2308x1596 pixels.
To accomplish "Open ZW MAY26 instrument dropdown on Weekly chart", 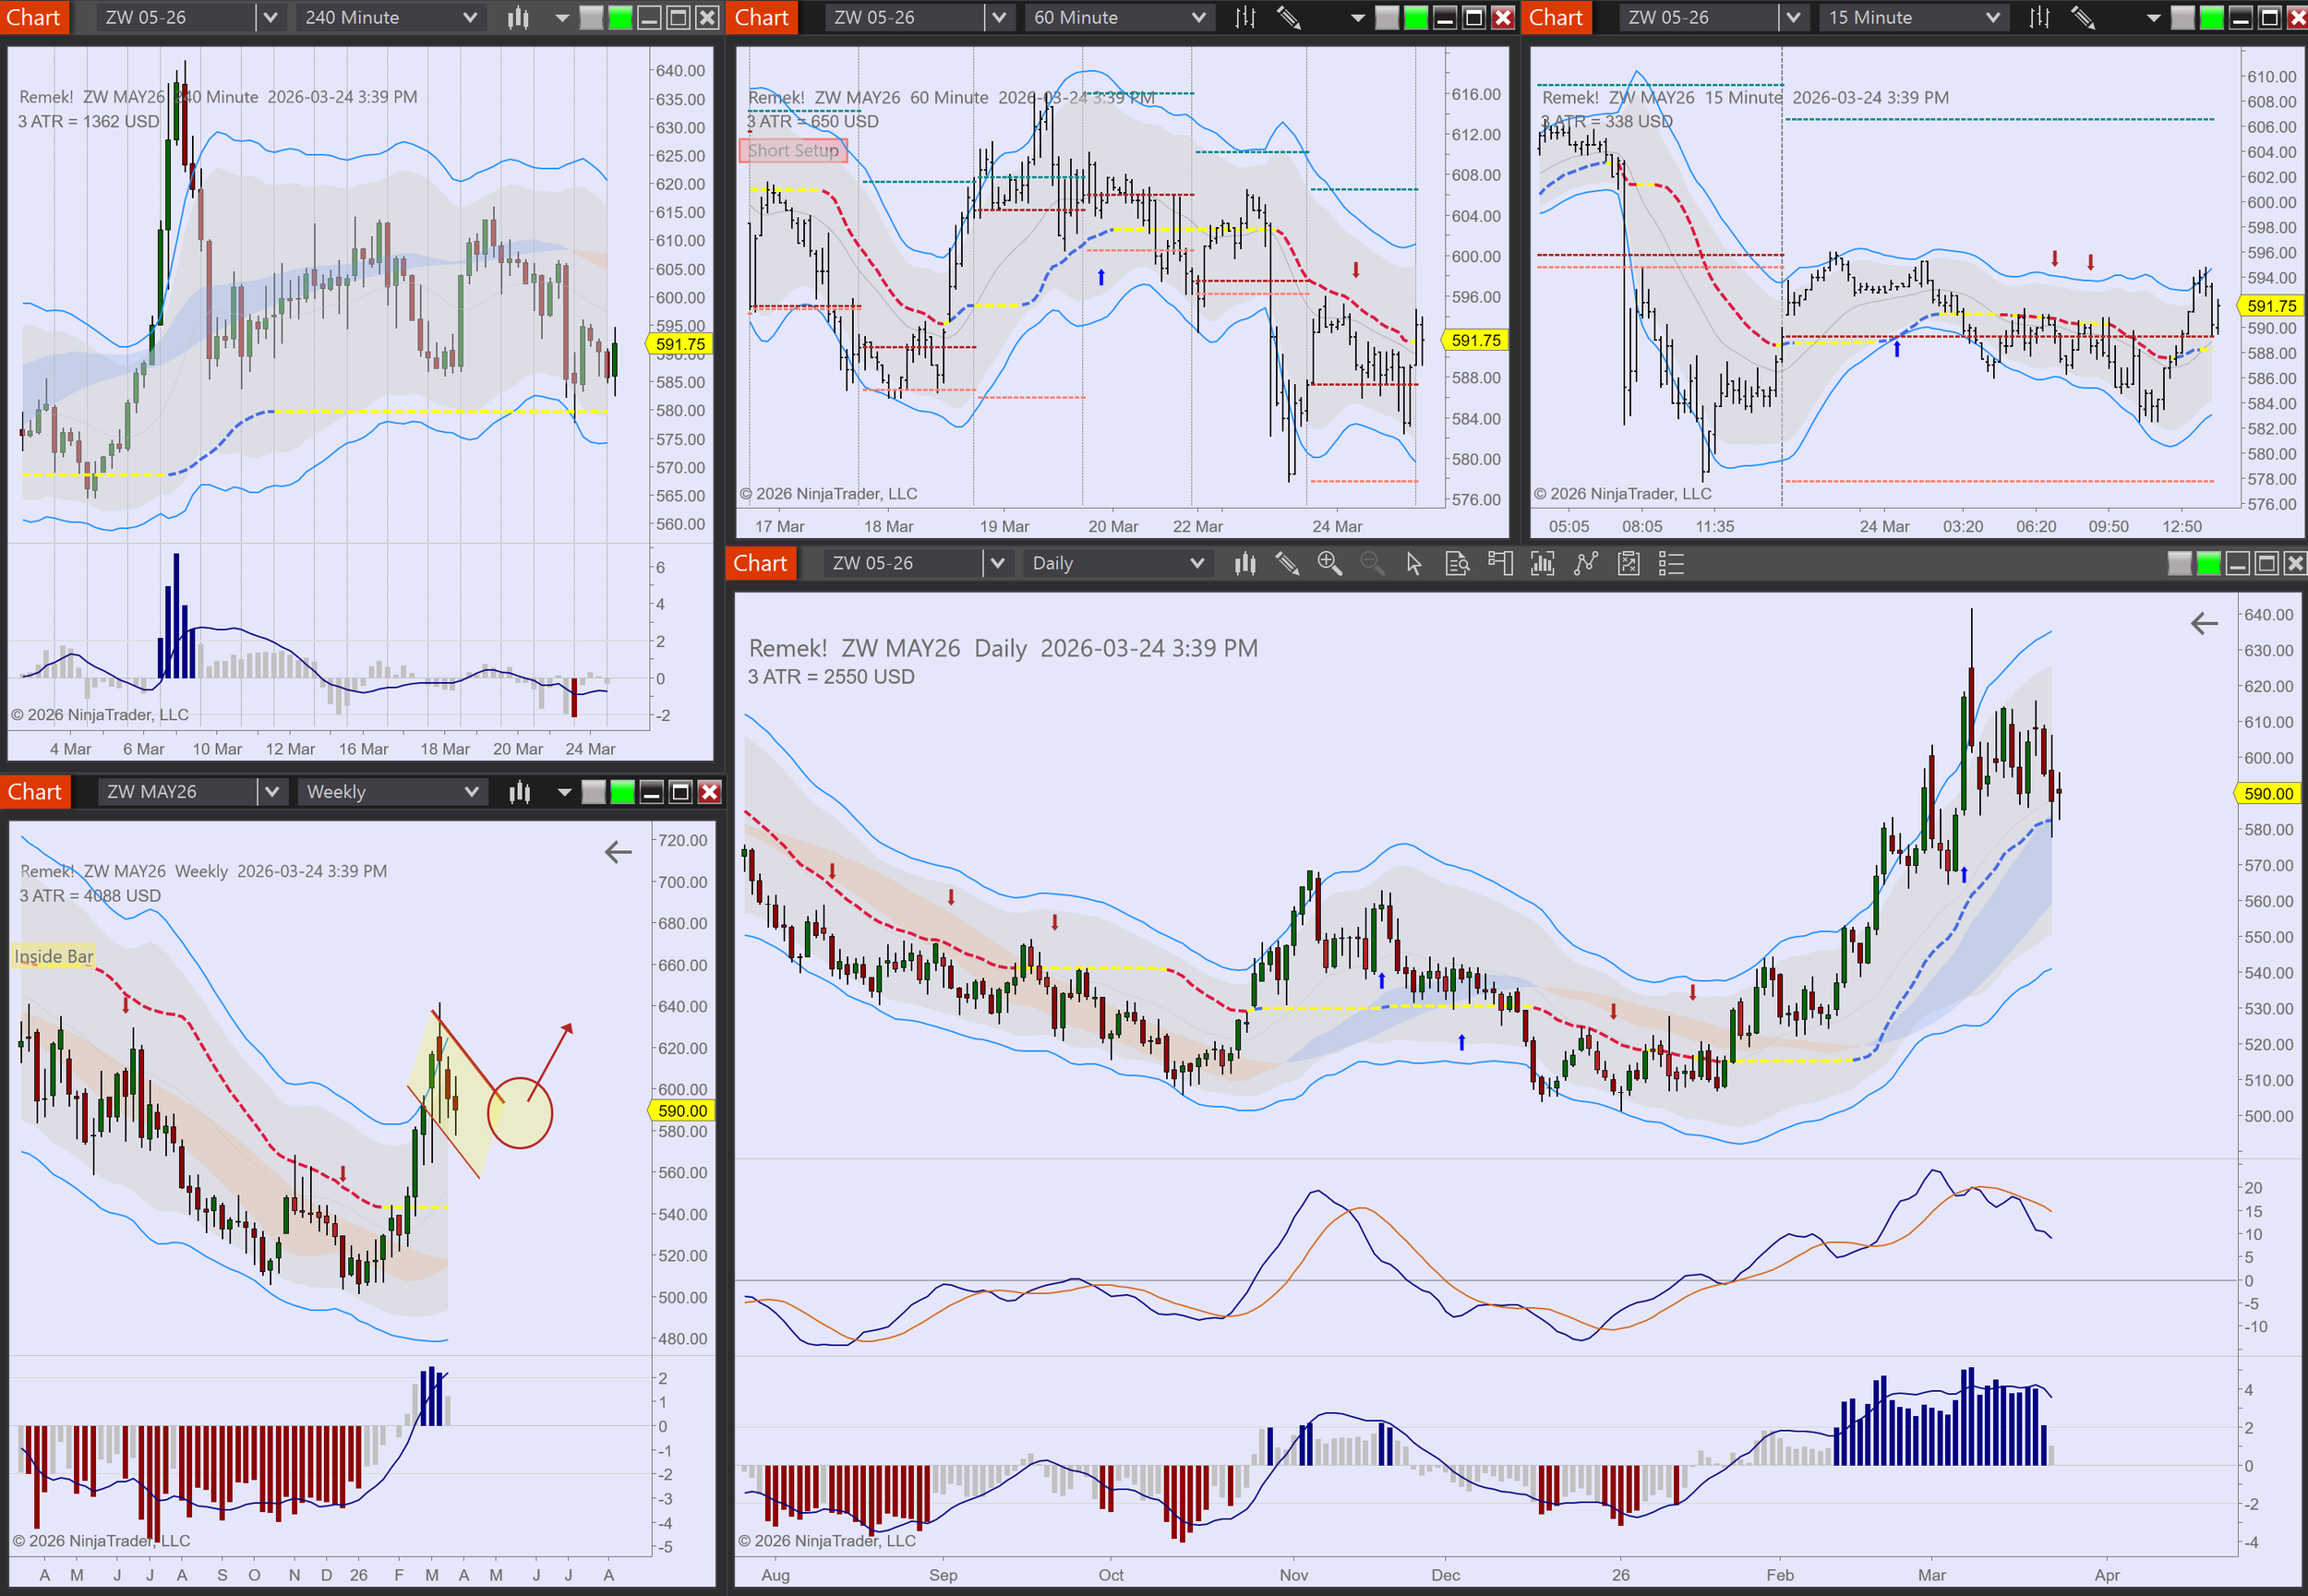I will [271, 792].
